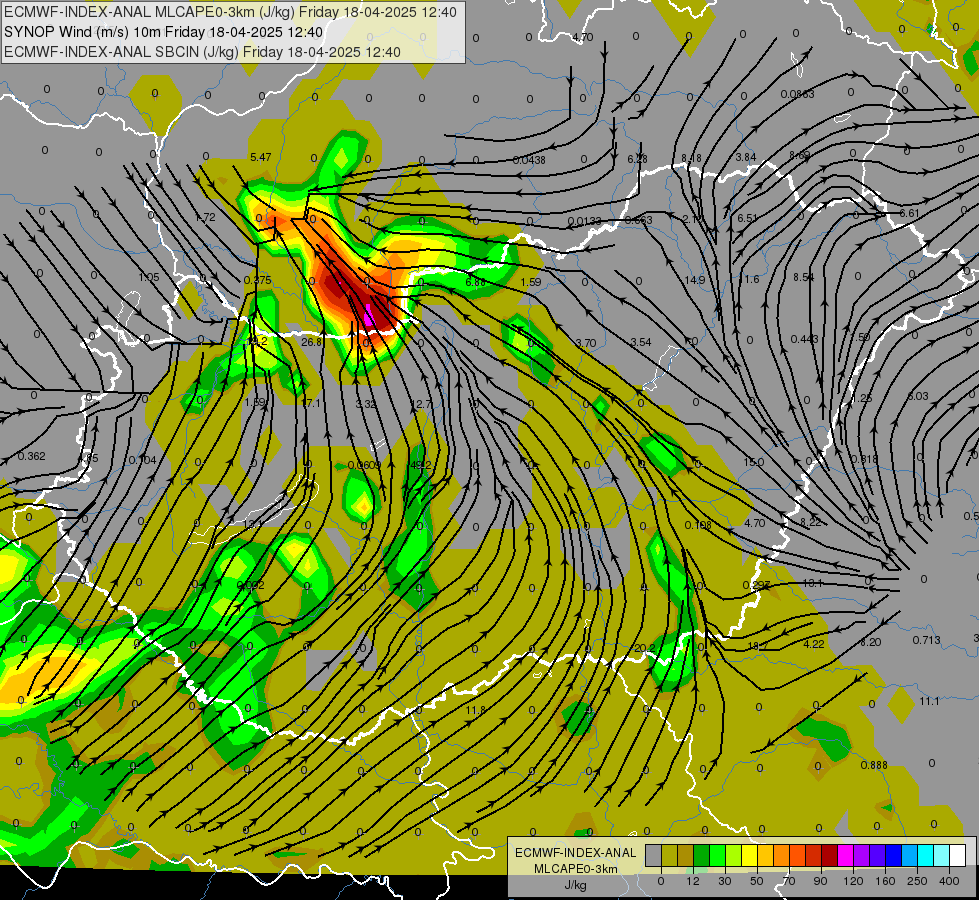
Task: Click the map value 12.7
Action: 421,404
